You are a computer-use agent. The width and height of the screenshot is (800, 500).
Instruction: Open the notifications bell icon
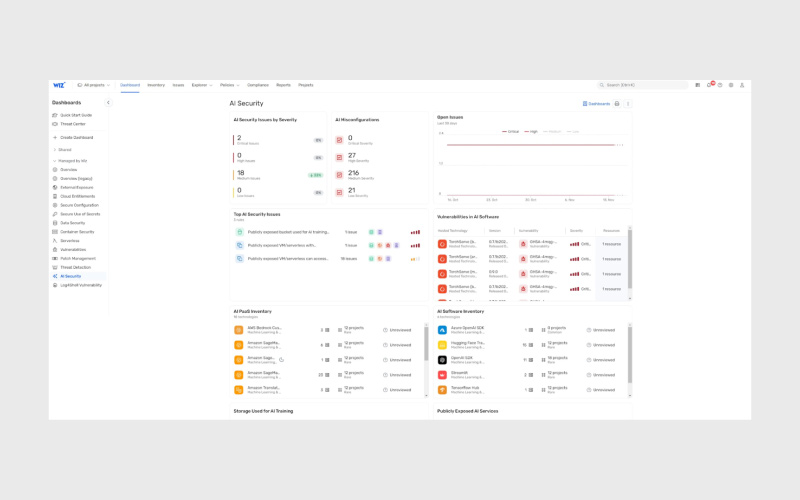[x=709, y=85]
